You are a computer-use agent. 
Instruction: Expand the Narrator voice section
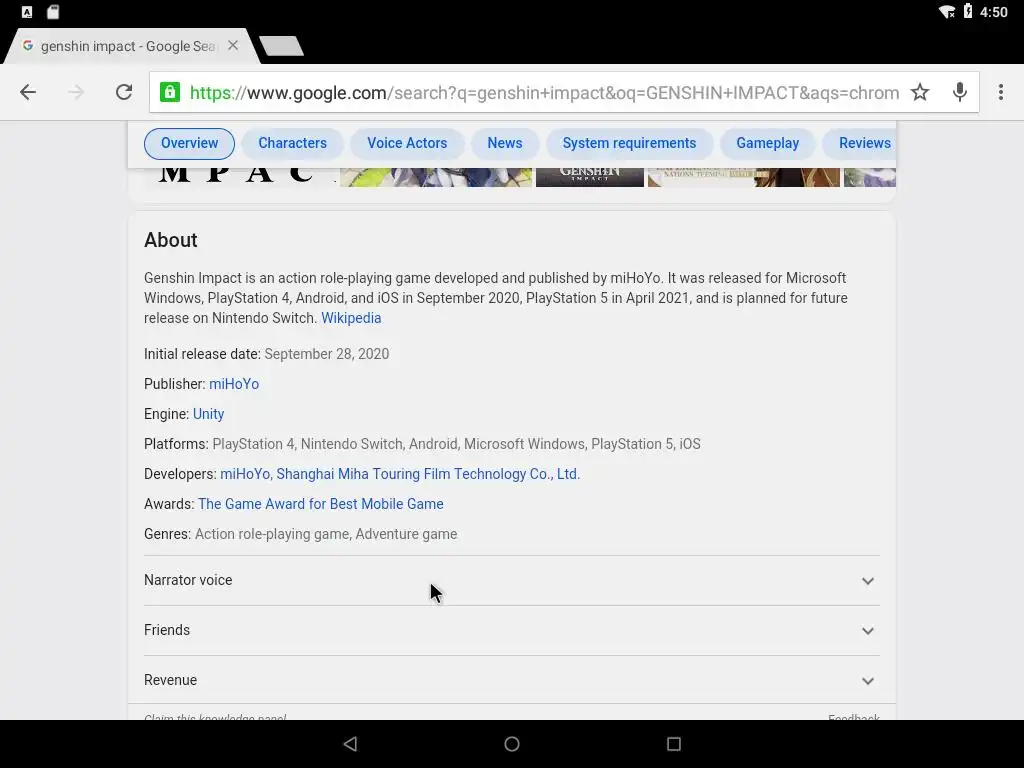coord(512,581)
